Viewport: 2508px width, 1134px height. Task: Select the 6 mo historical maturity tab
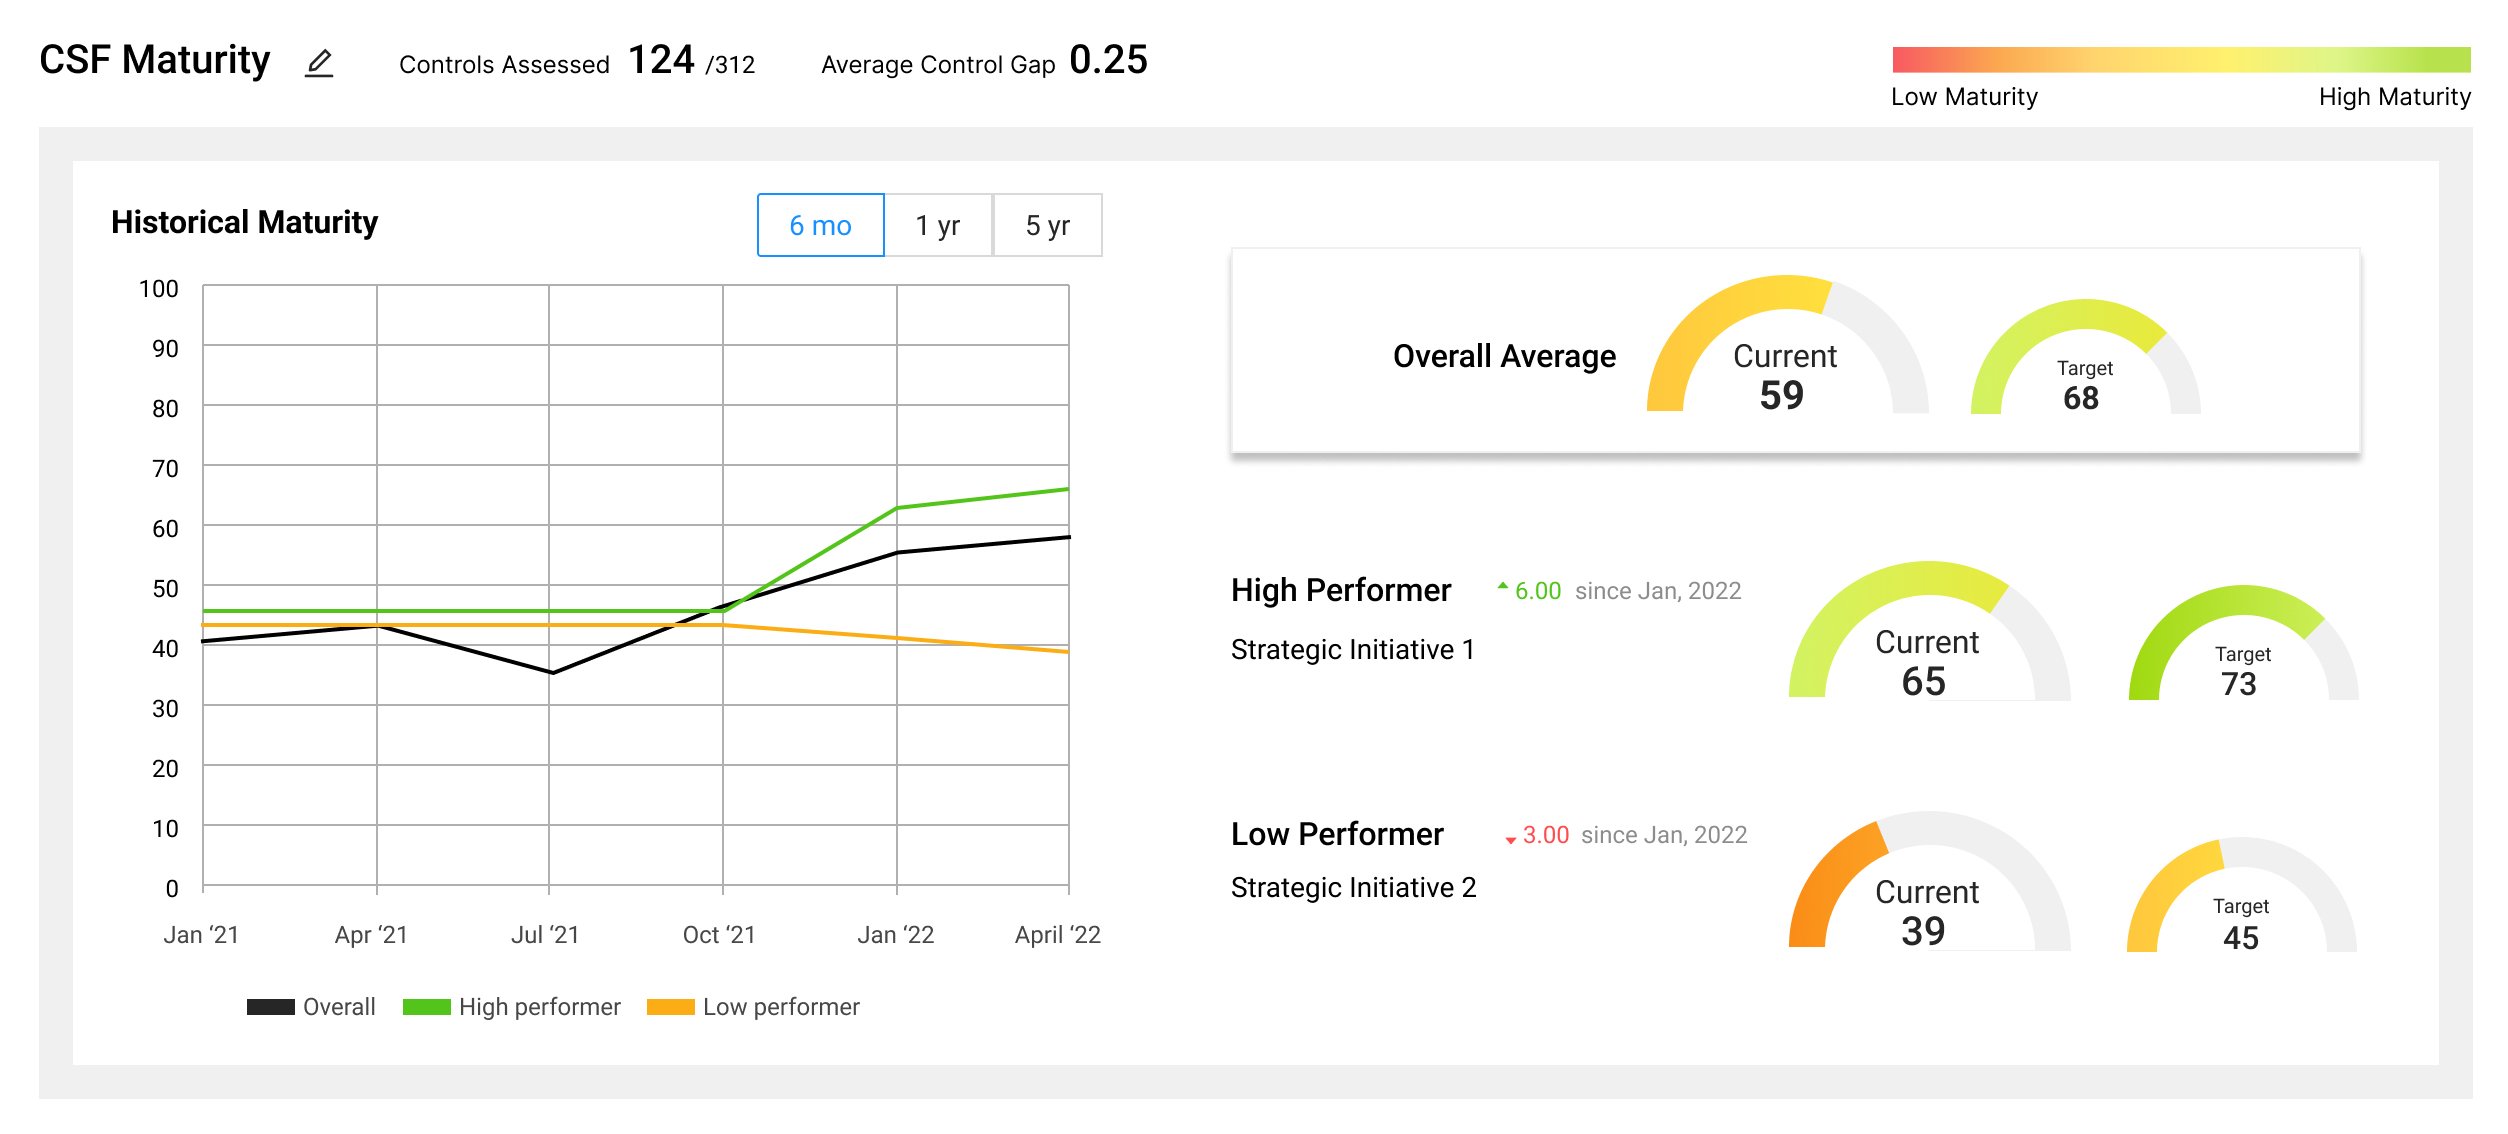817,224
